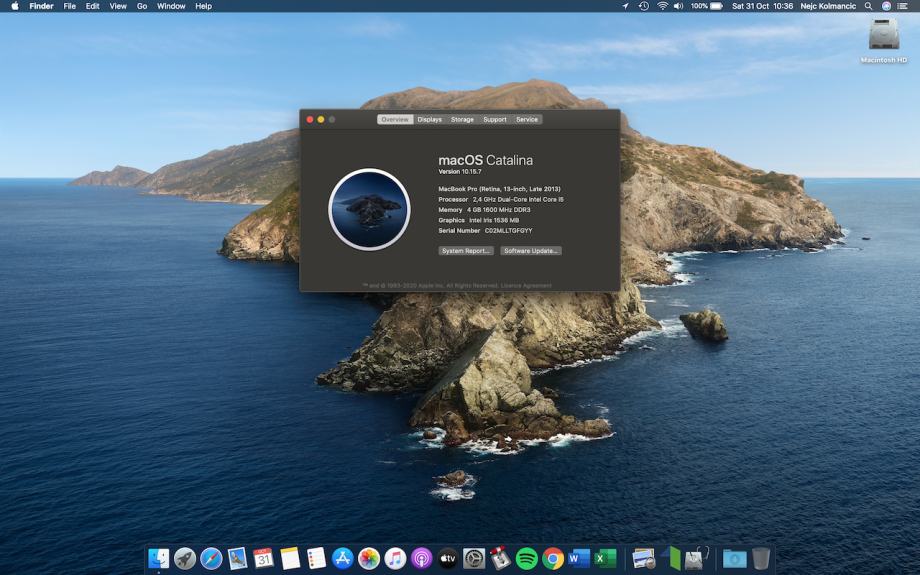Open the Help menu
Image resolution: width=920 pixels, height=575 pixels.
point(204,6)
